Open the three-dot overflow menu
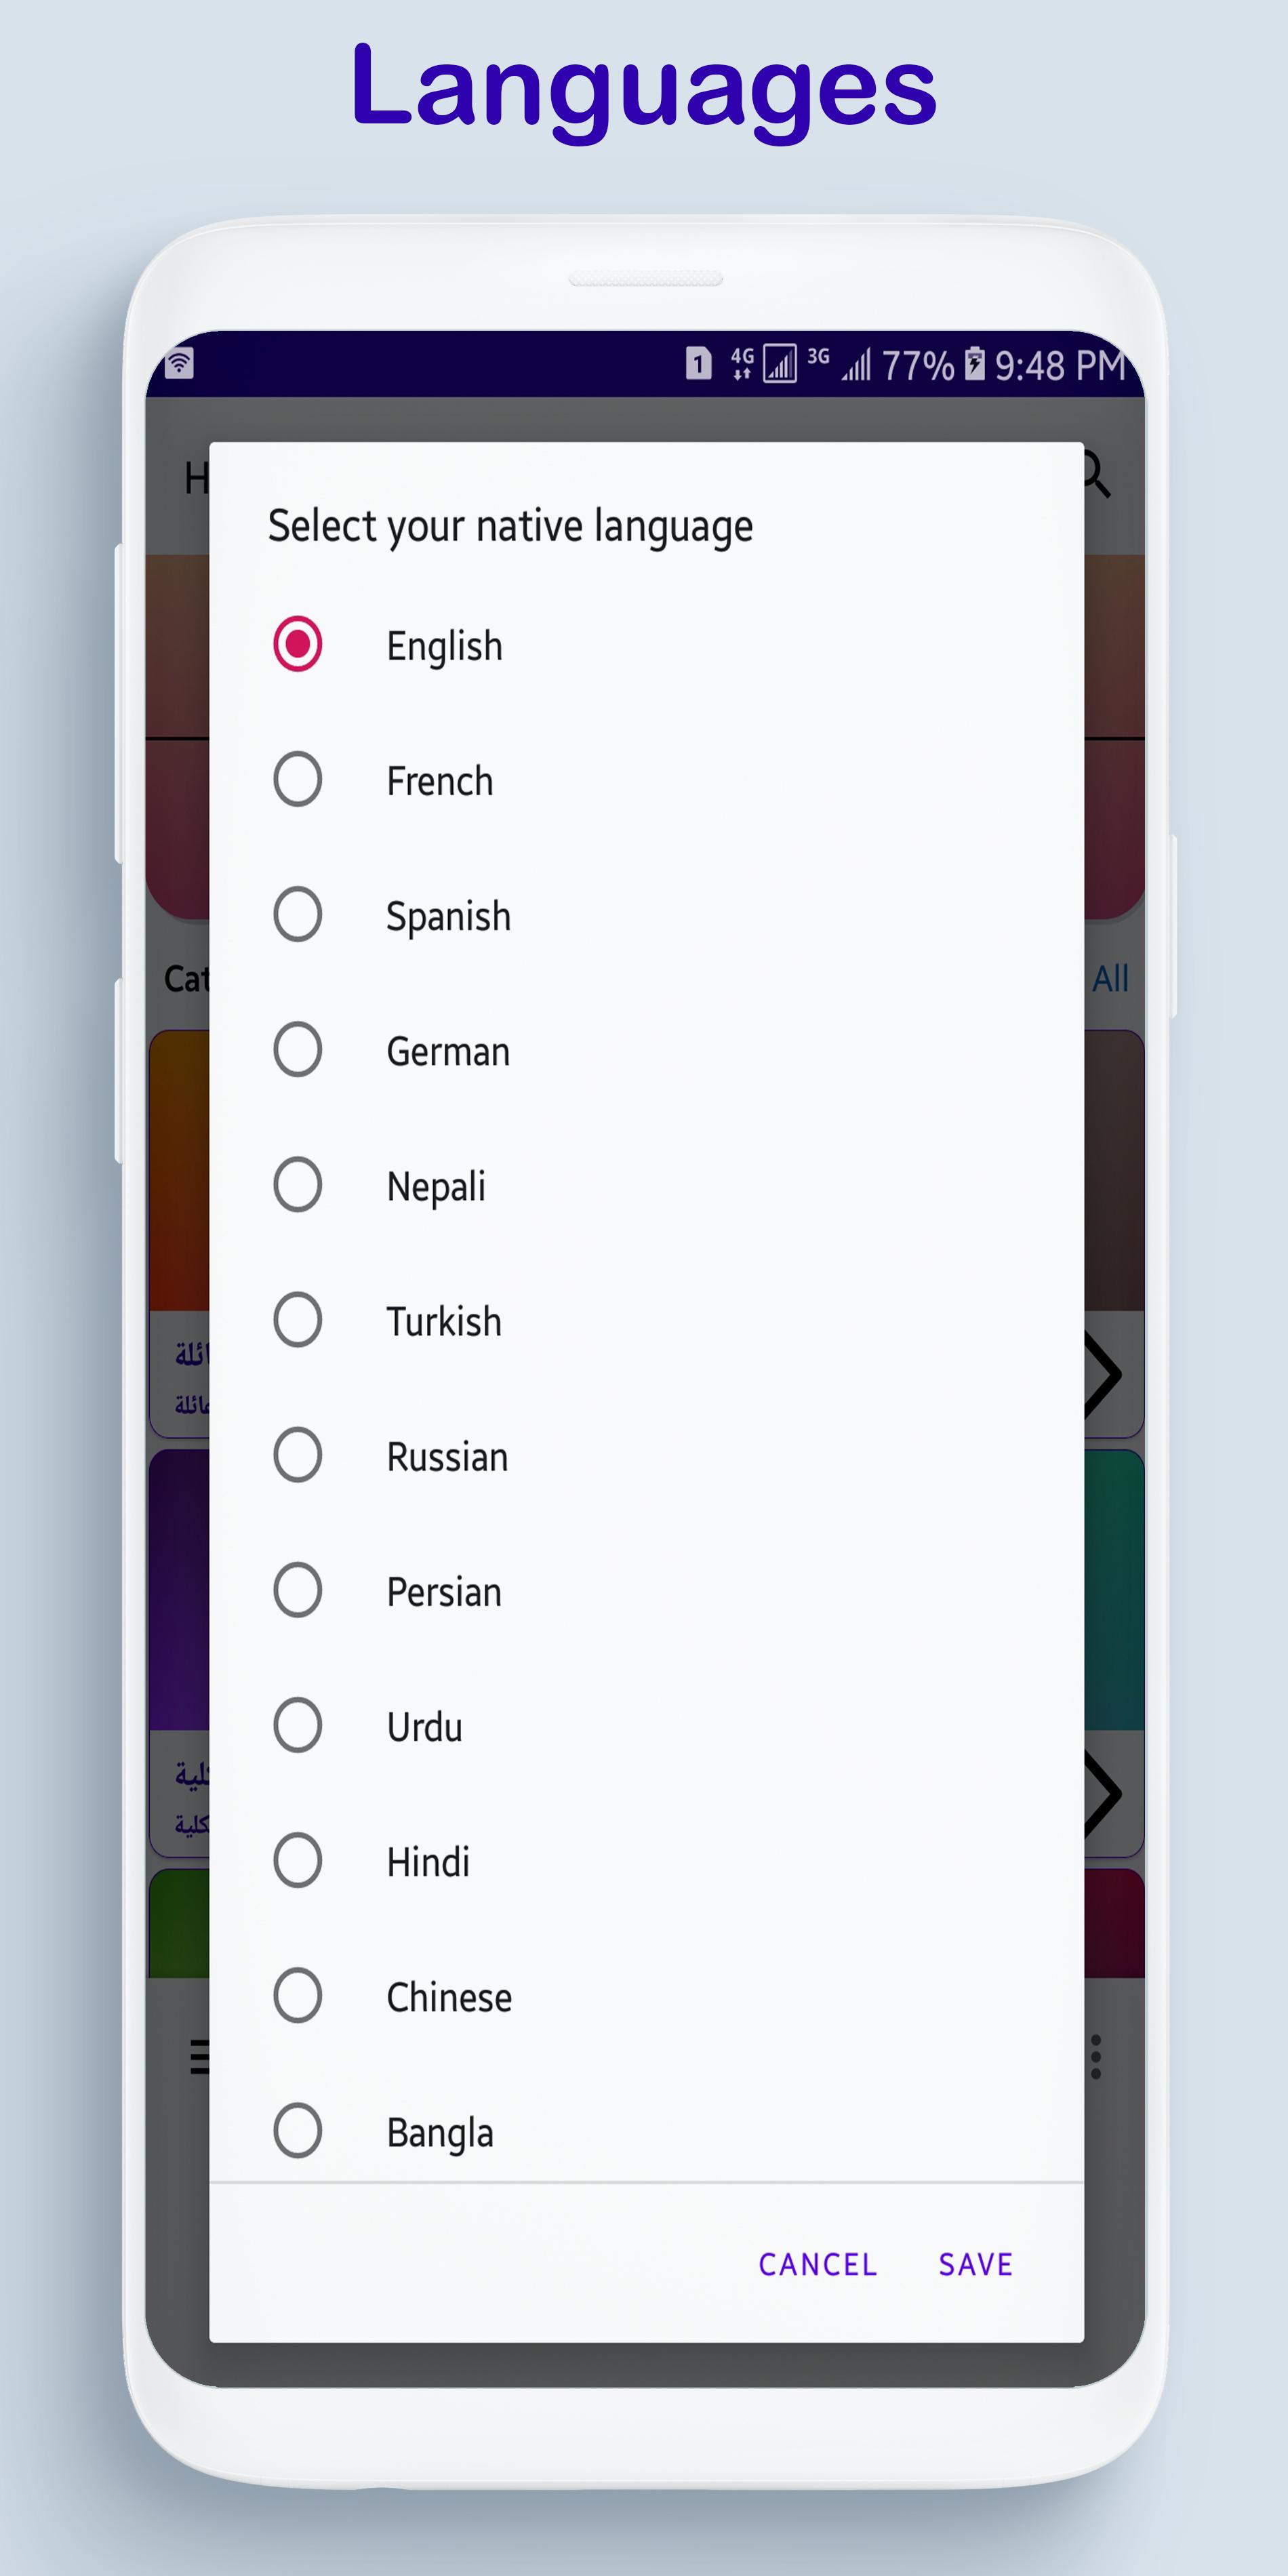This screenshot has width=1288, height=2576. pos(1096,2057)
